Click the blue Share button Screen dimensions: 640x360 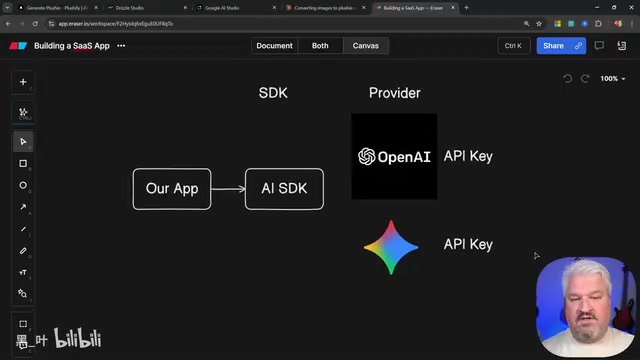point(553,46)
